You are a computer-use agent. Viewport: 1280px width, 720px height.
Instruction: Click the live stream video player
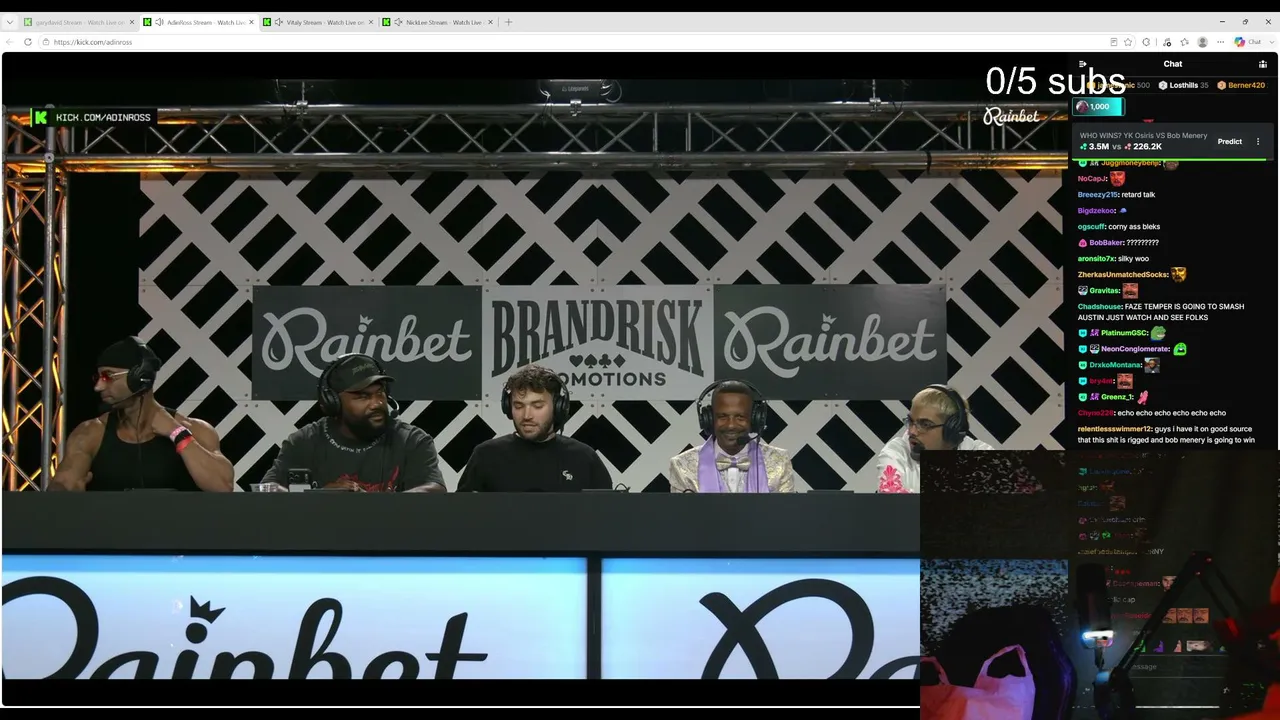(534, 379)
